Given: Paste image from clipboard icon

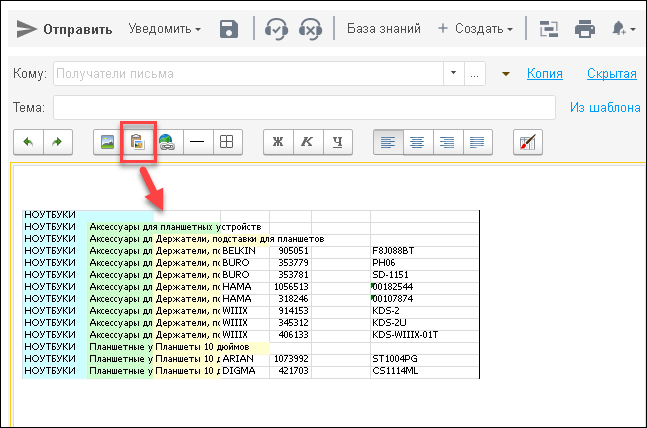Looking at the screenshot, I should point(138,142).
